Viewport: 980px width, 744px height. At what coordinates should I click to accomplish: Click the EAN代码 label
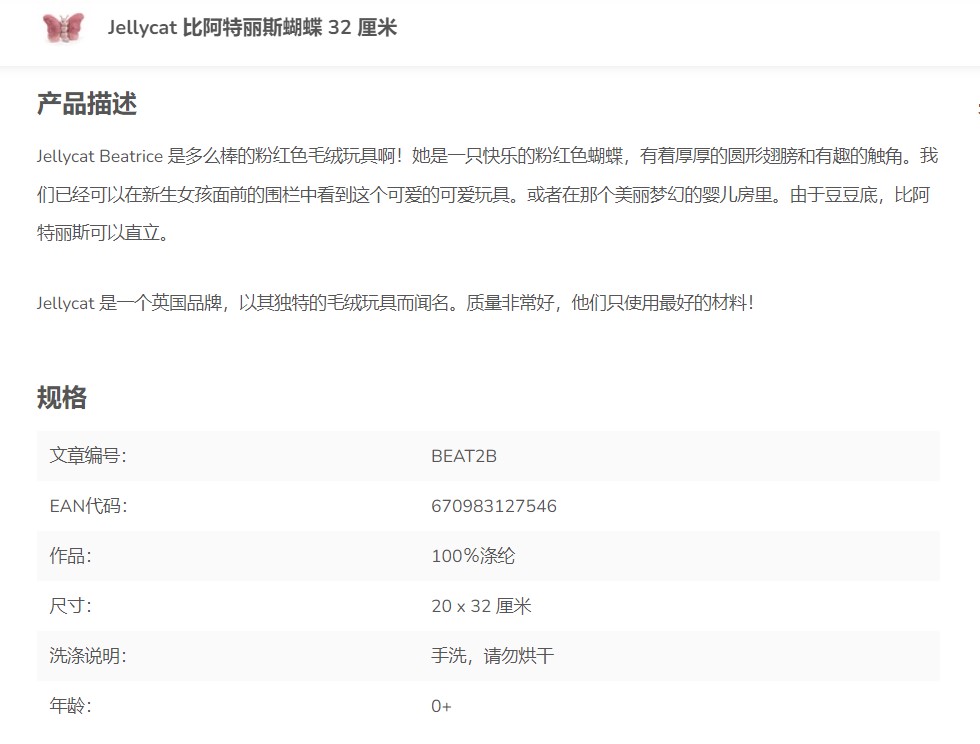[x=89, y=506]
